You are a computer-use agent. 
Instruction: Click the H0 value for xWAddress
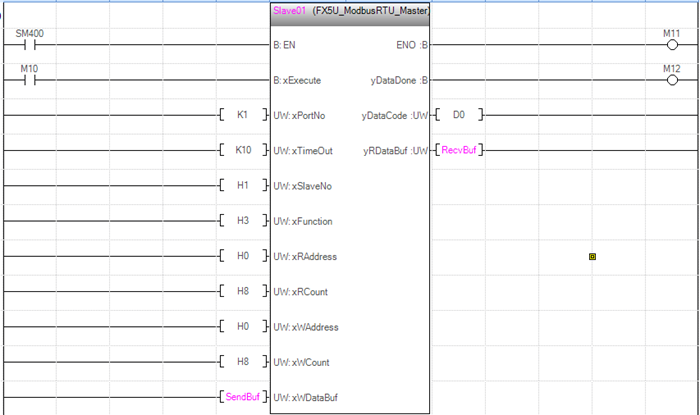(x=242, y=327)
